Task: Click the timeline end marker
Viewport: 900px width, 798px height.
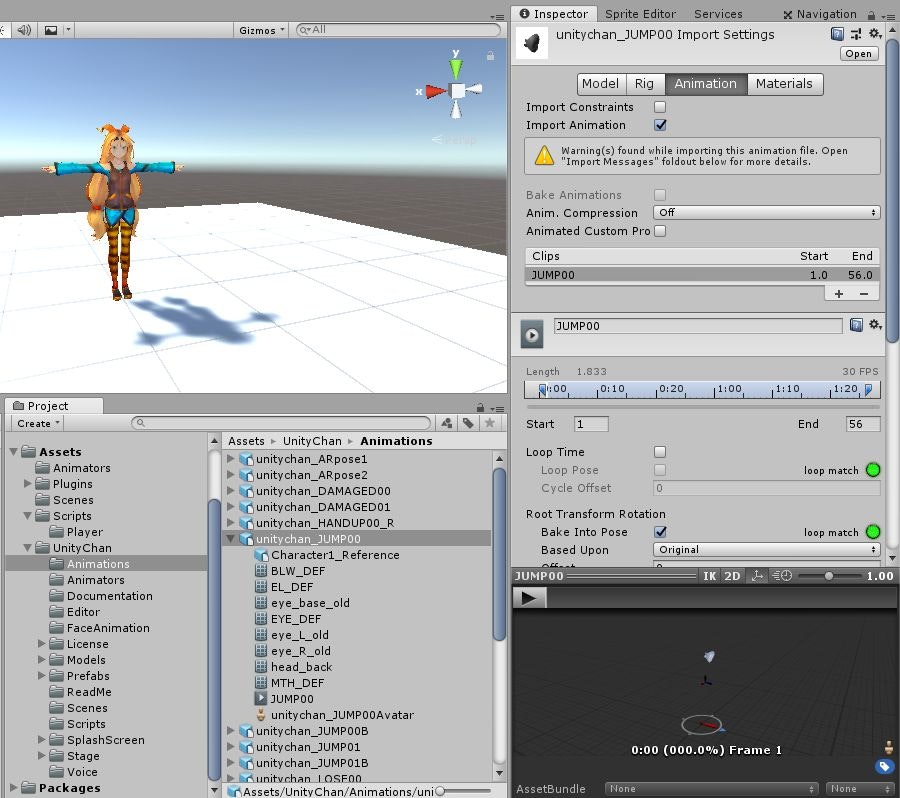Action: coord(868,390)
